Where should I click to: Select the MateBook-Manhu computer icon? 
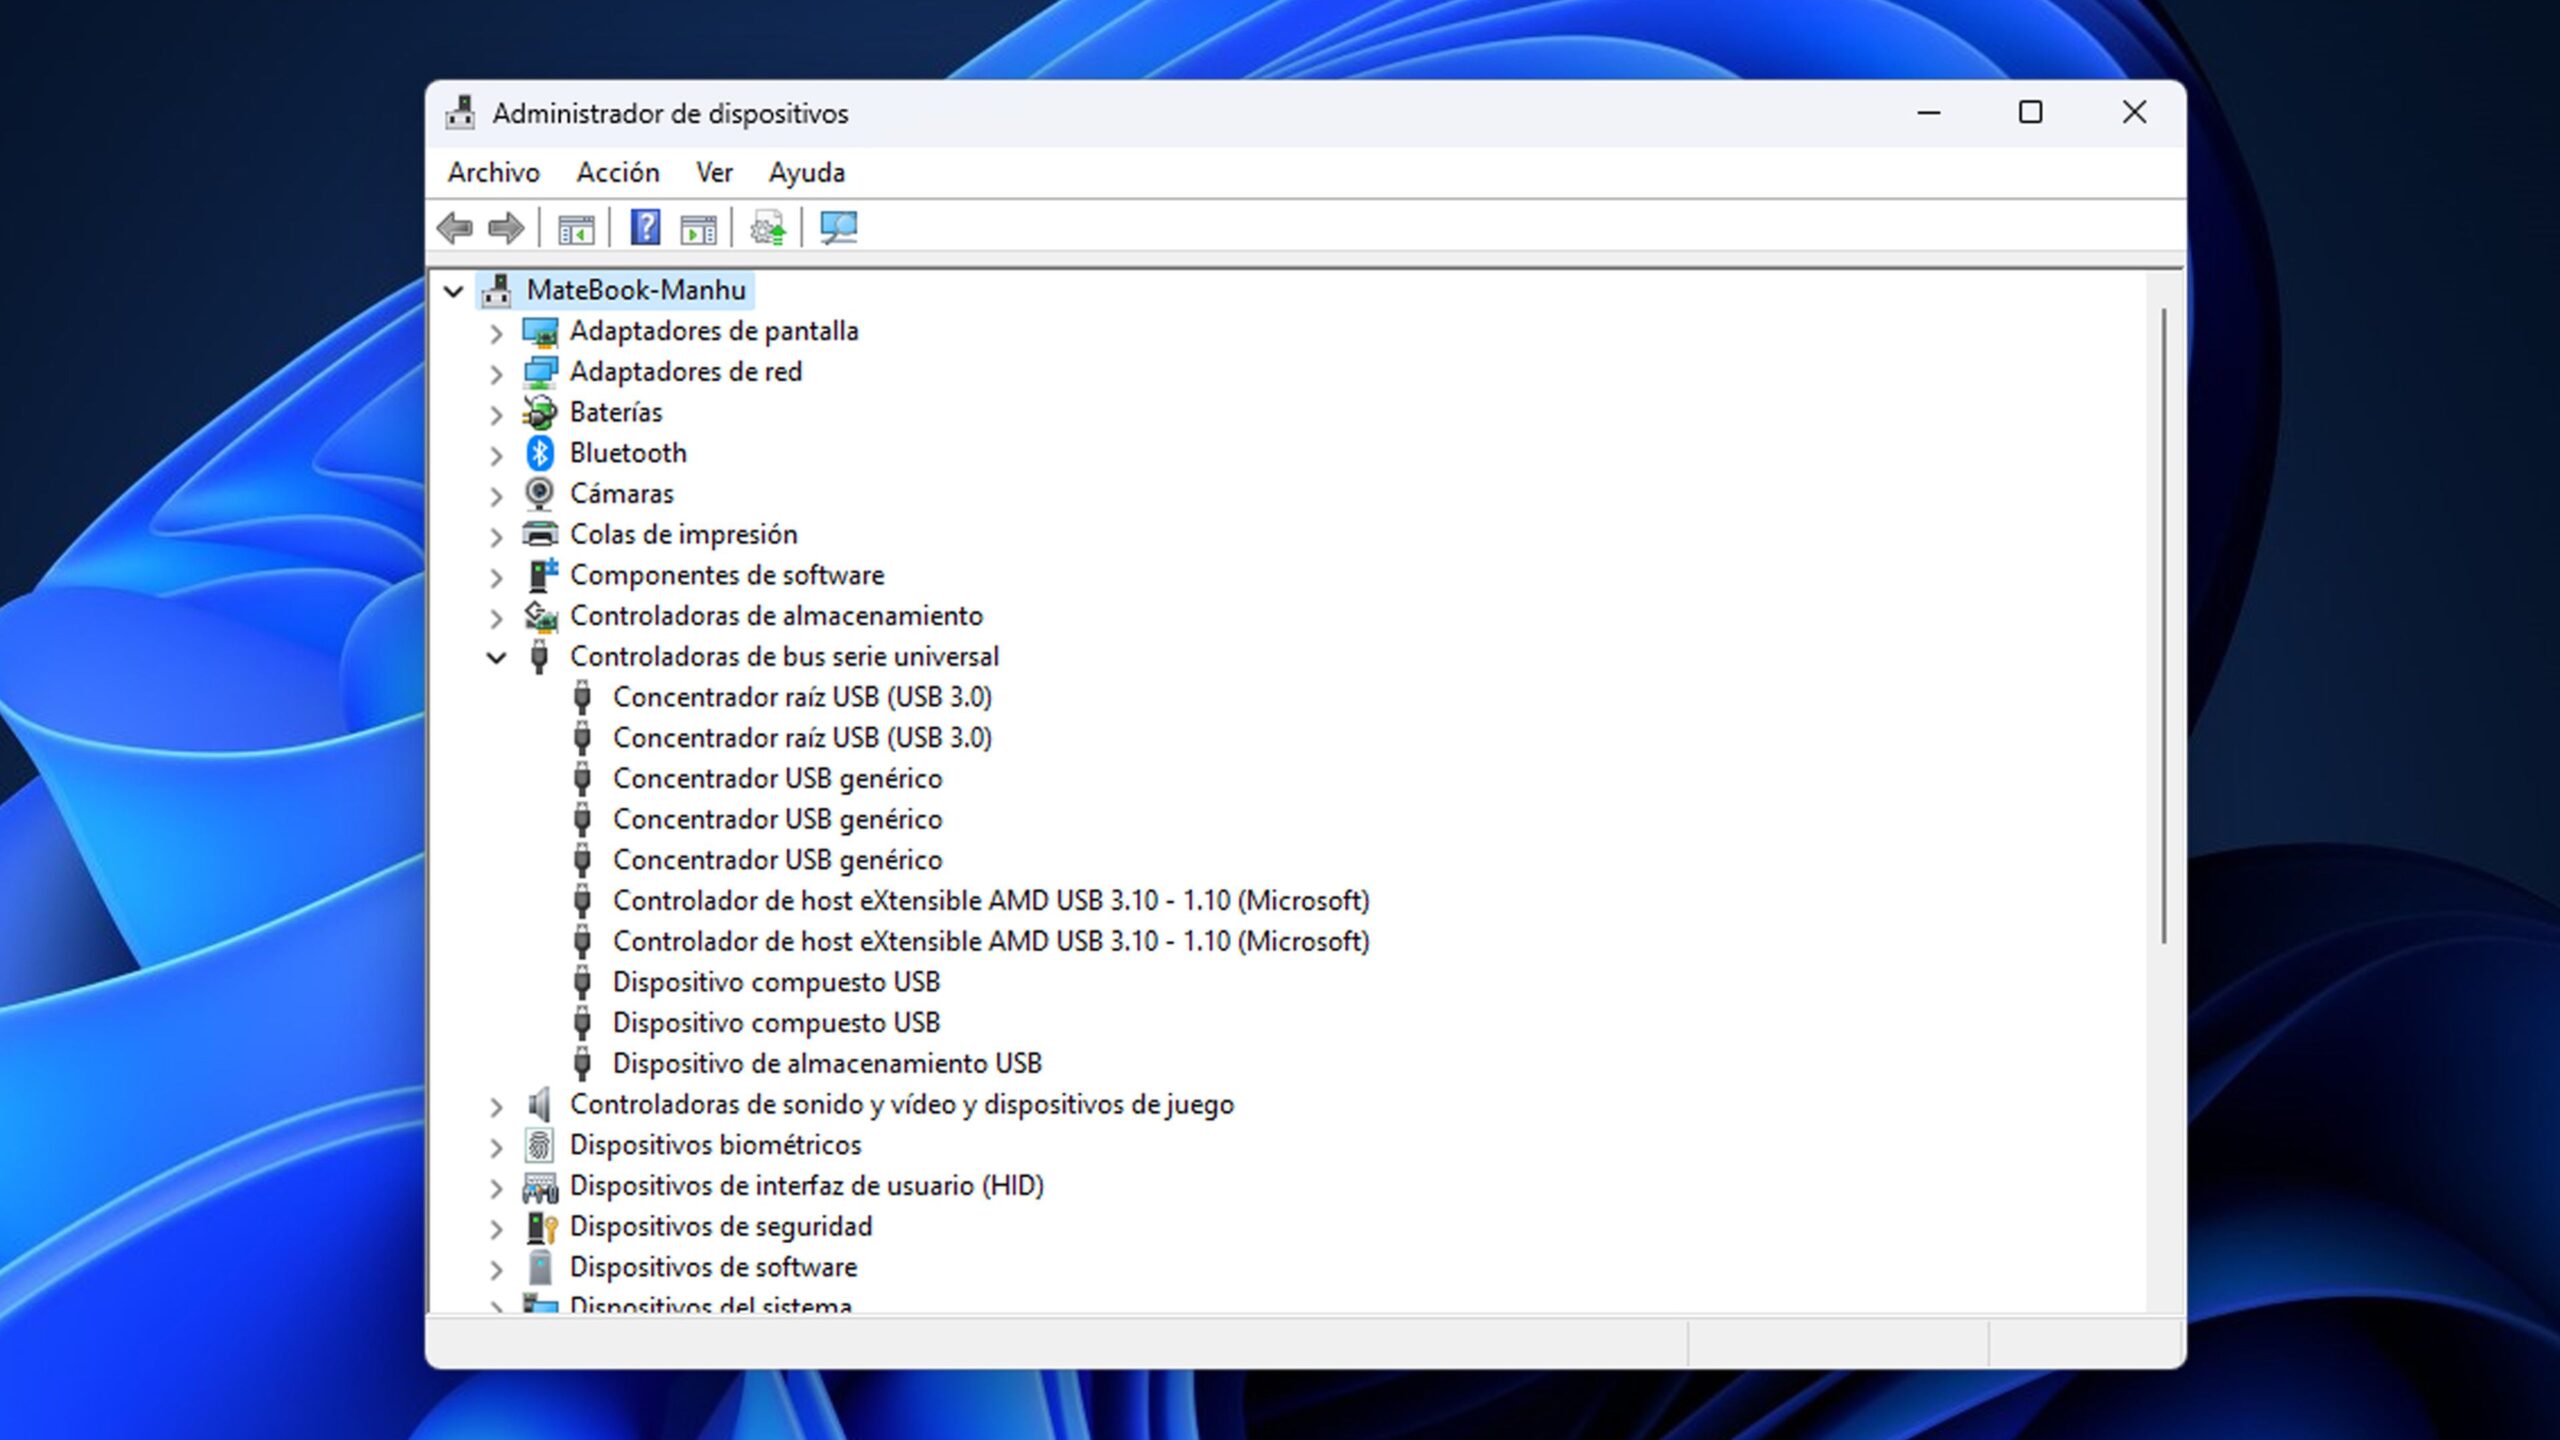[497, 290]
